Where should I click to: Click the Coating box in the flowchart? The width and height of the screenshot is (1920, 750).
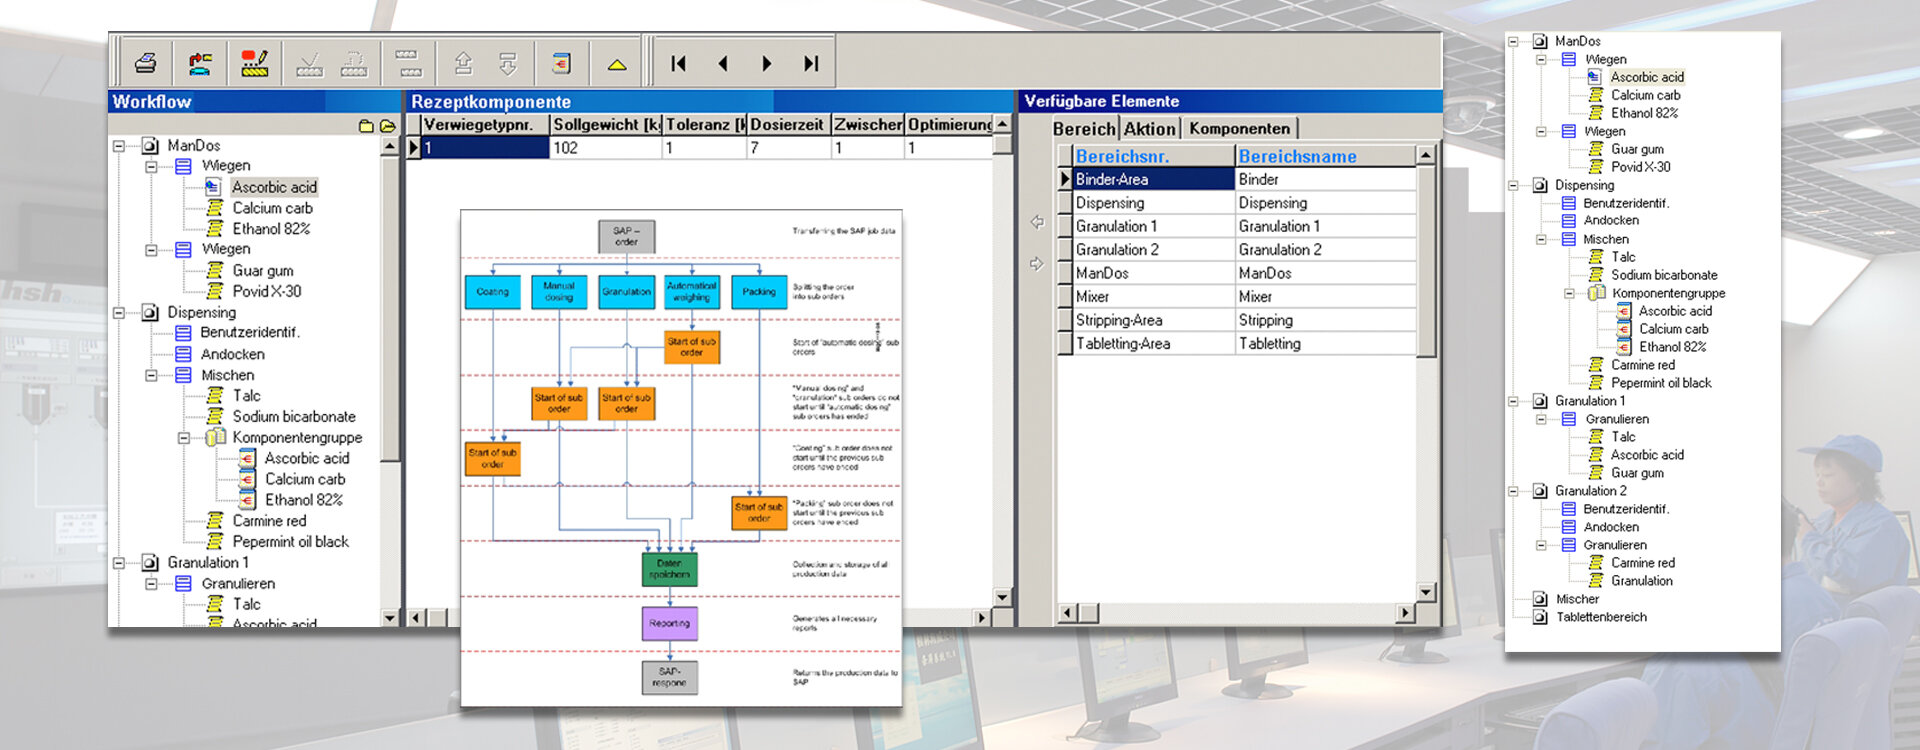[492, 292]
